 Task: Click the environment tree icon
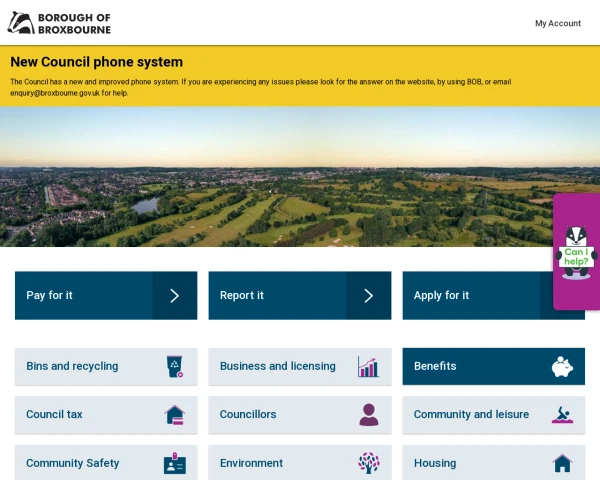click(368, 463)
